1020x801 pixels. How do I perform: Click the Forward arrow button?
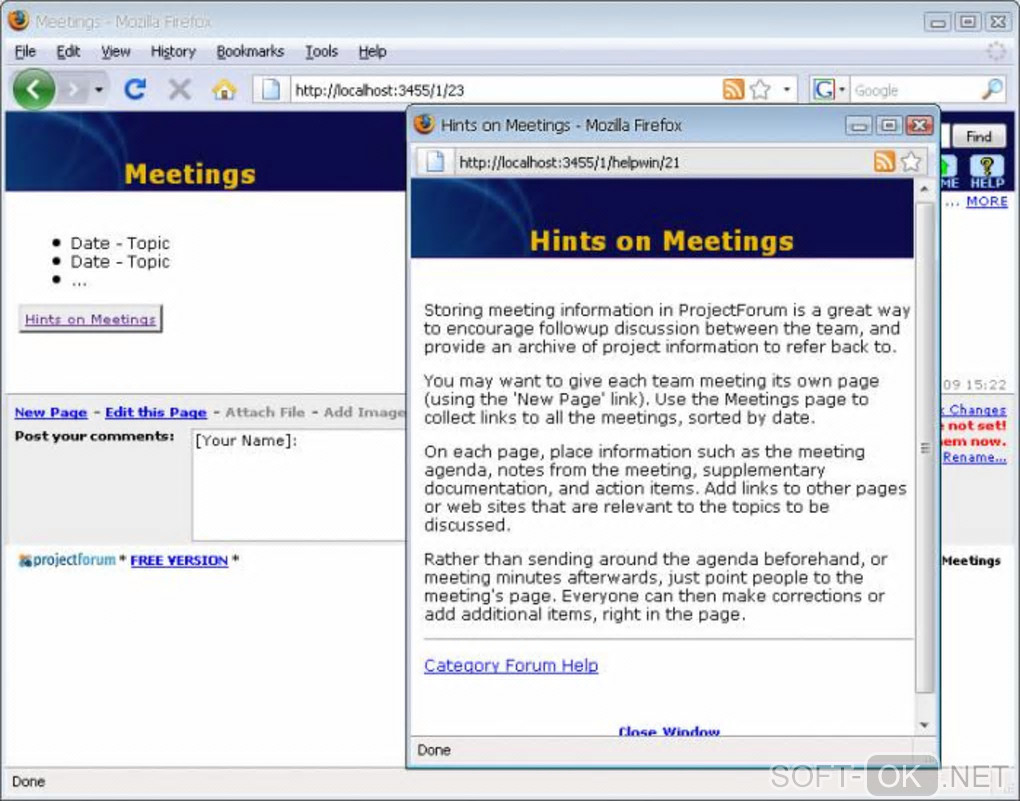coord(74,89)
